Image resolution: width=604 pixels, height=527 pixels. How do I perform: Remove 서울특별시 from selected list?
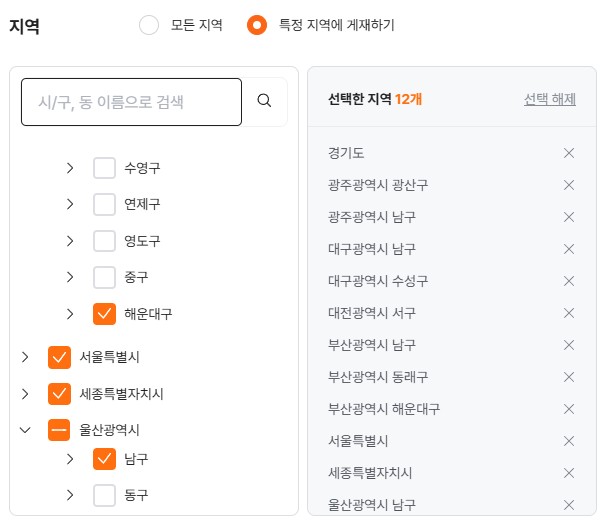tap(569, 441)
